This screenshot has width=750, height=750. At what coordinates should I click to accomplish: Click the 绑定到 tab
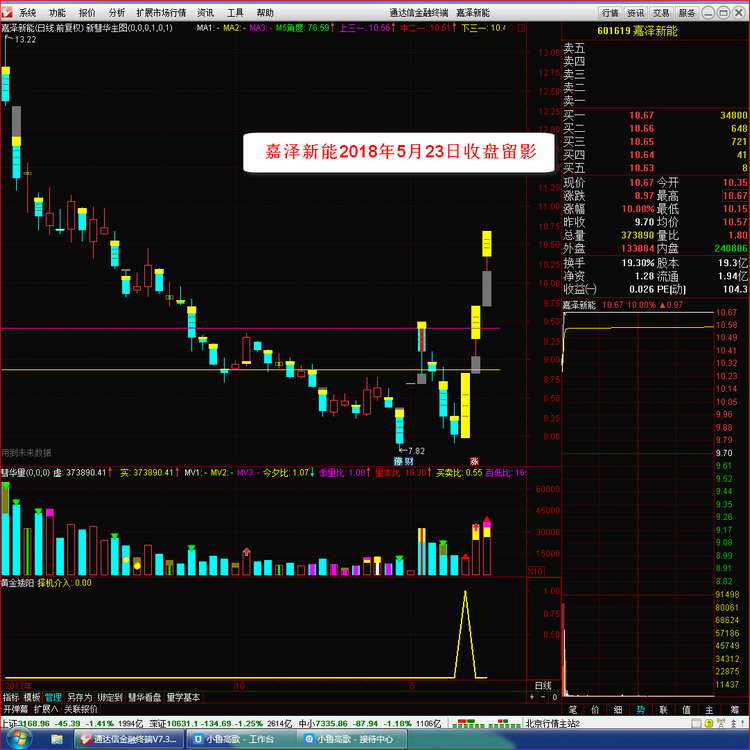pyautogui.click(x=110, y=697)
